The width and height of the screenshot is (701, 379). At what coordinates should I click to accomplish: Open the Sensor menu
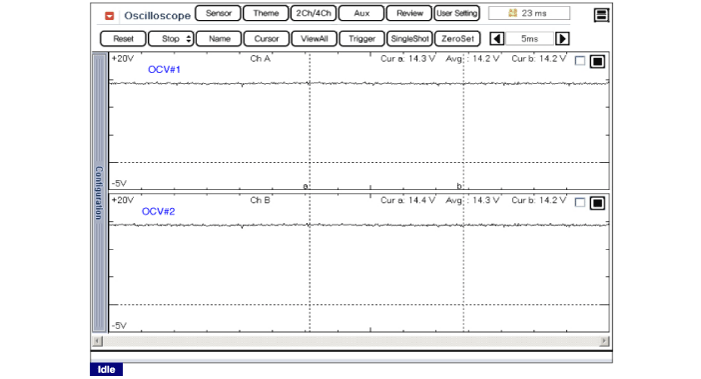[x=218, y=13]
